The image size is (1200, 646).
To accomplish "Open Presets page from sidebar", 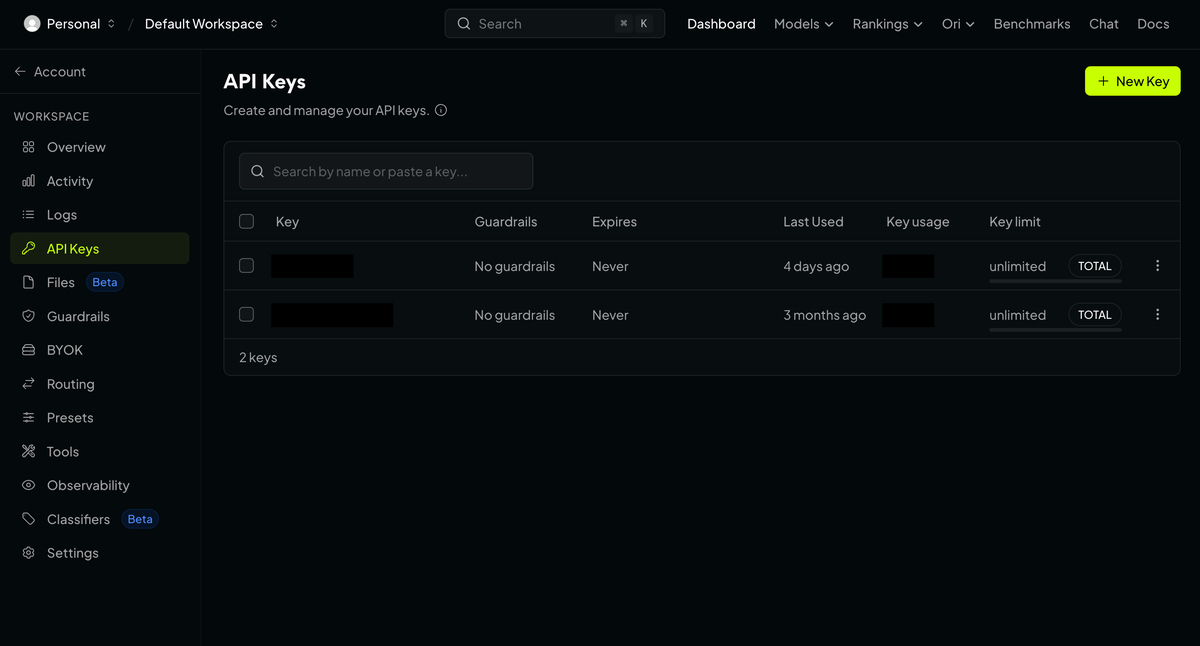I will coord(100,418).
